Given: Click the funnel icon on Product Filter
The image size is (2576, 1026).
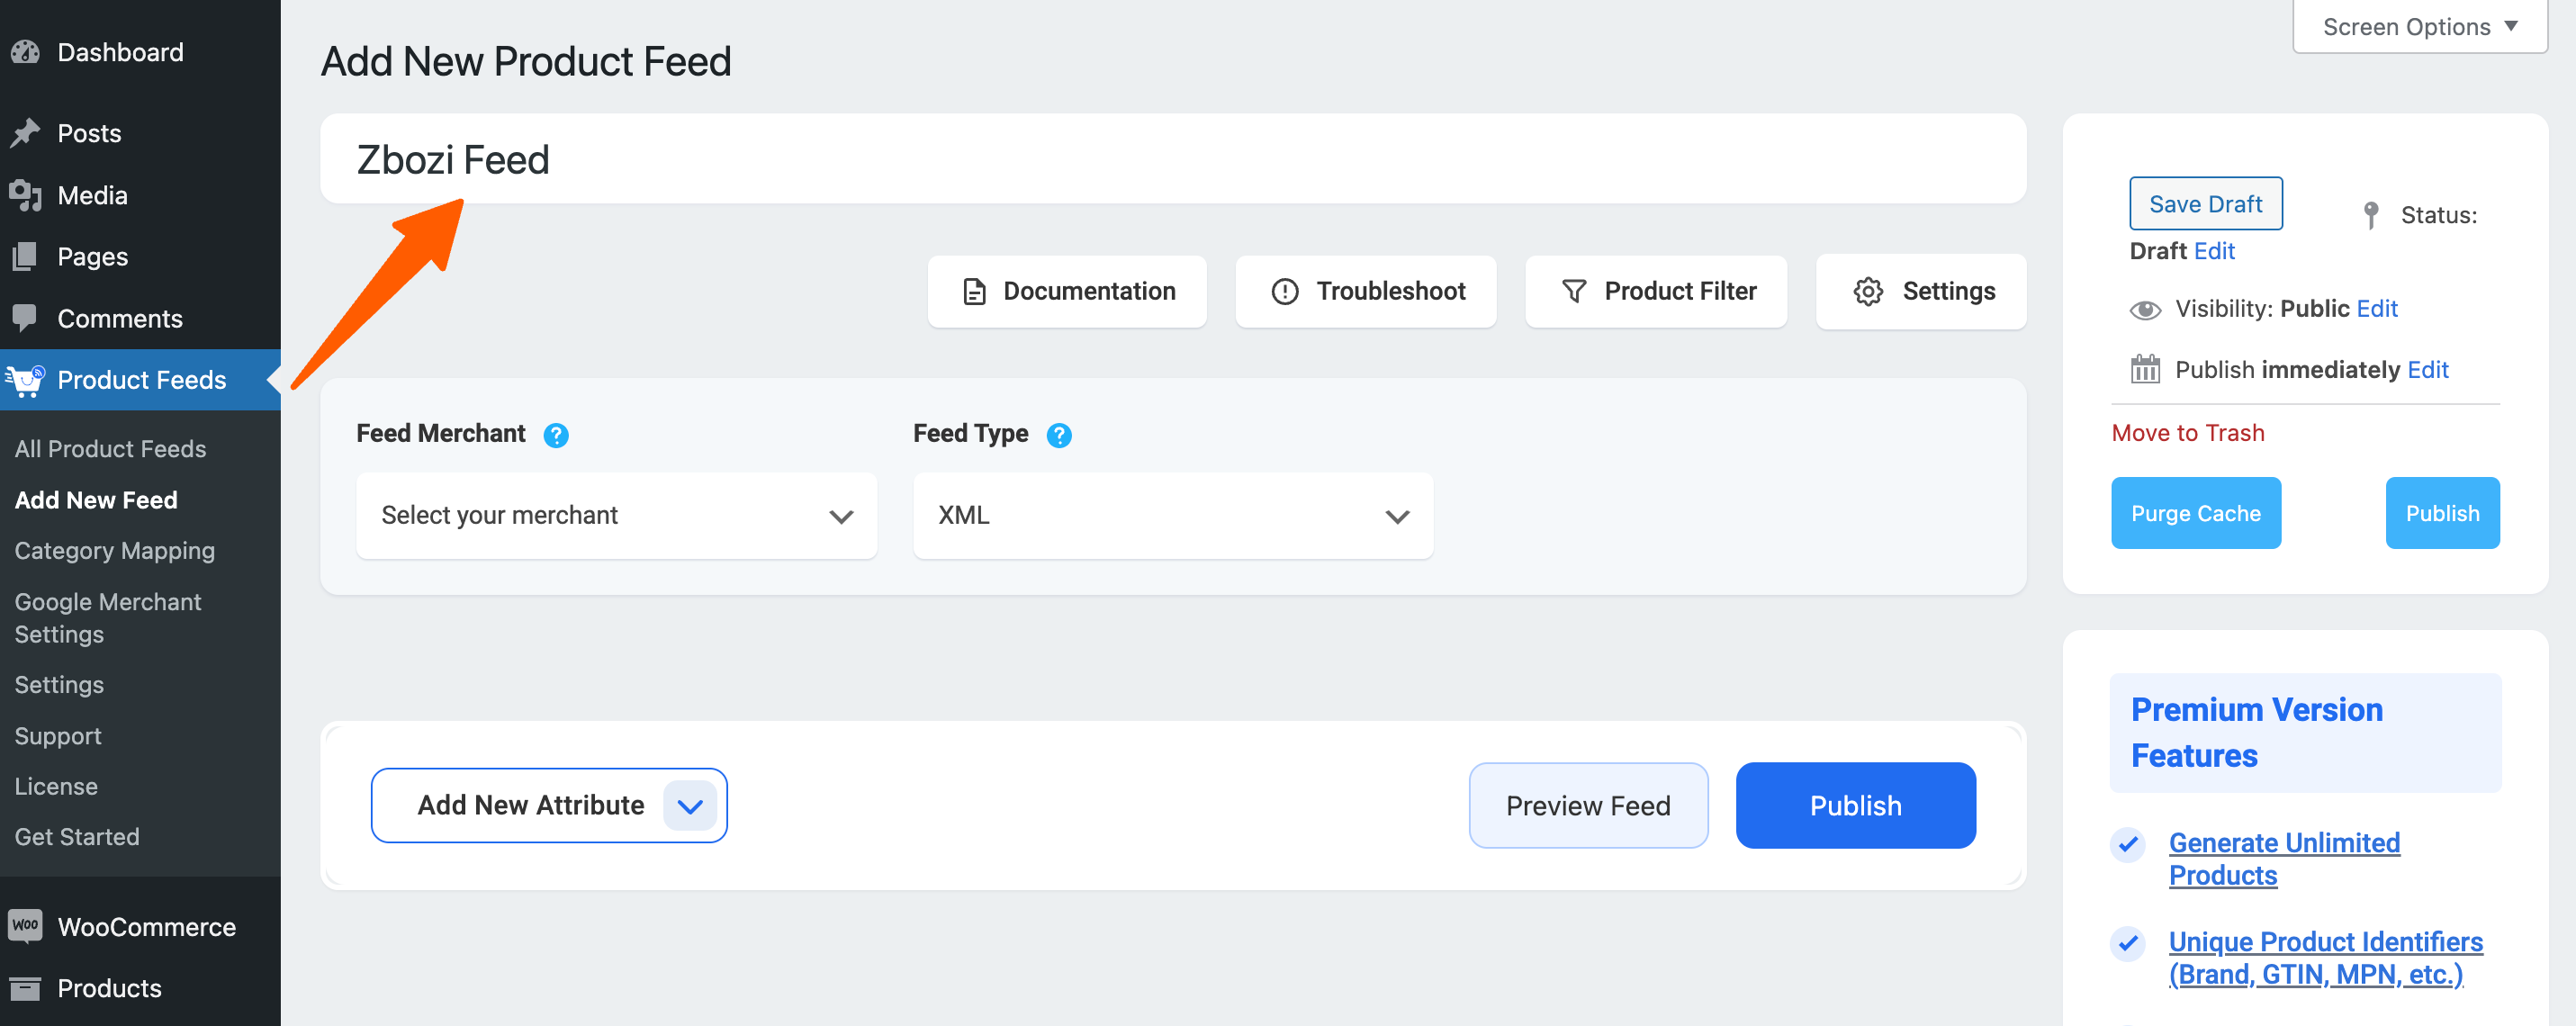Looking at the screenshot, I should tap(1574, 291).
